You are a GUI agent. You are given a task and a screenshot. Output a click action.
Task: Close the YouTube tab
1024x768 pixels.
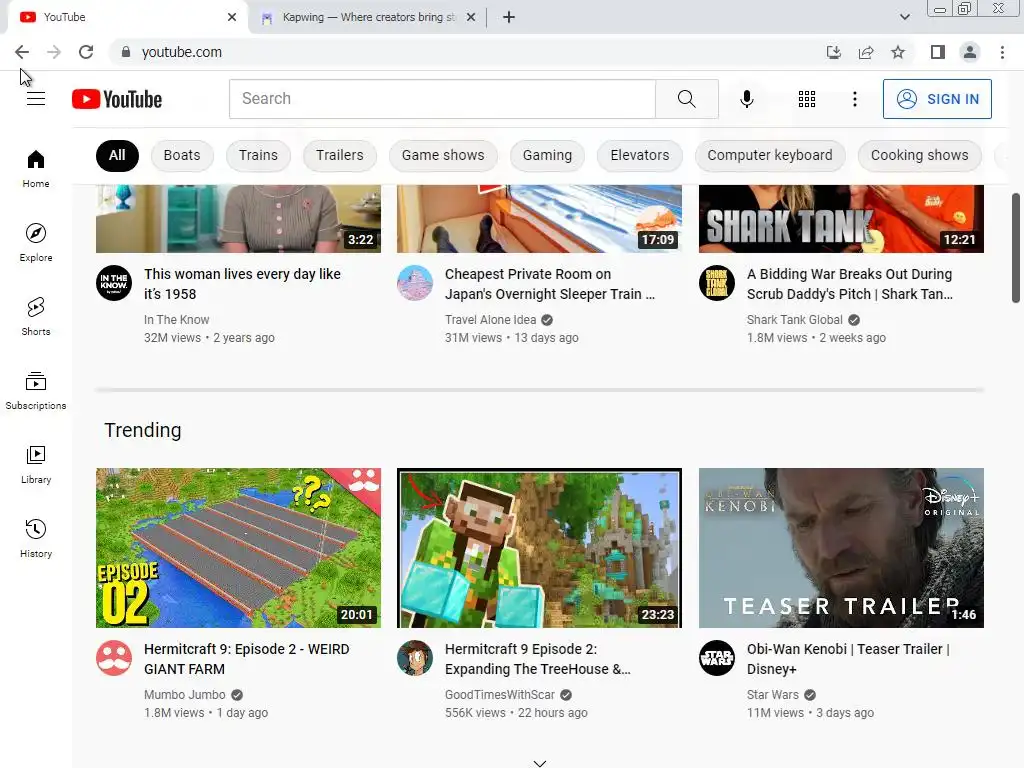point(232,17)
